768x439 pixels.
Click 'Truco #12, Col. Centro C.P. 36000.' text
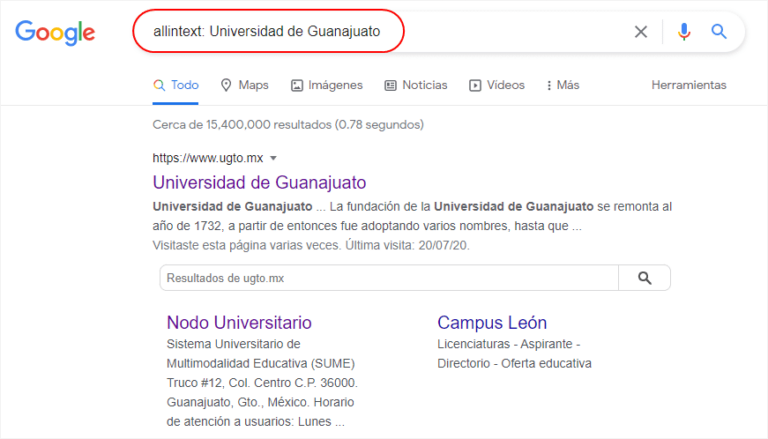click(x=262, y=383)
